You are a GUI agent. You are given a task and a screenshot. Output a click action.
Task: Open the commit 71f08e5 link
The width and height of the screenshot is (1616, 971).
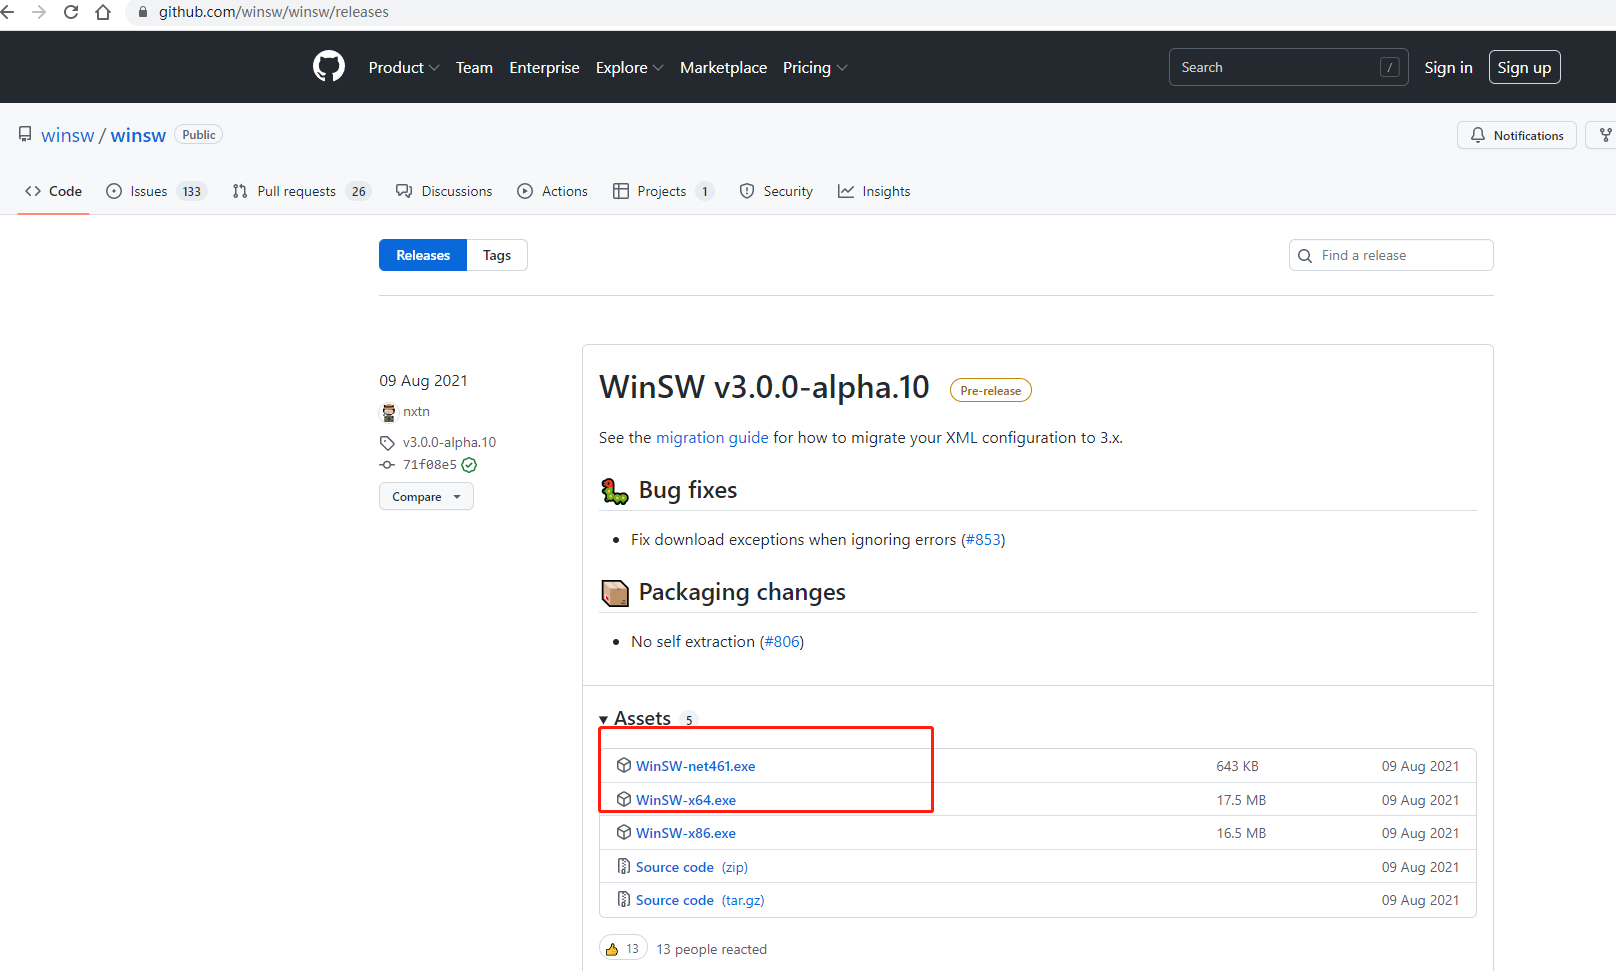pos(429,465)
